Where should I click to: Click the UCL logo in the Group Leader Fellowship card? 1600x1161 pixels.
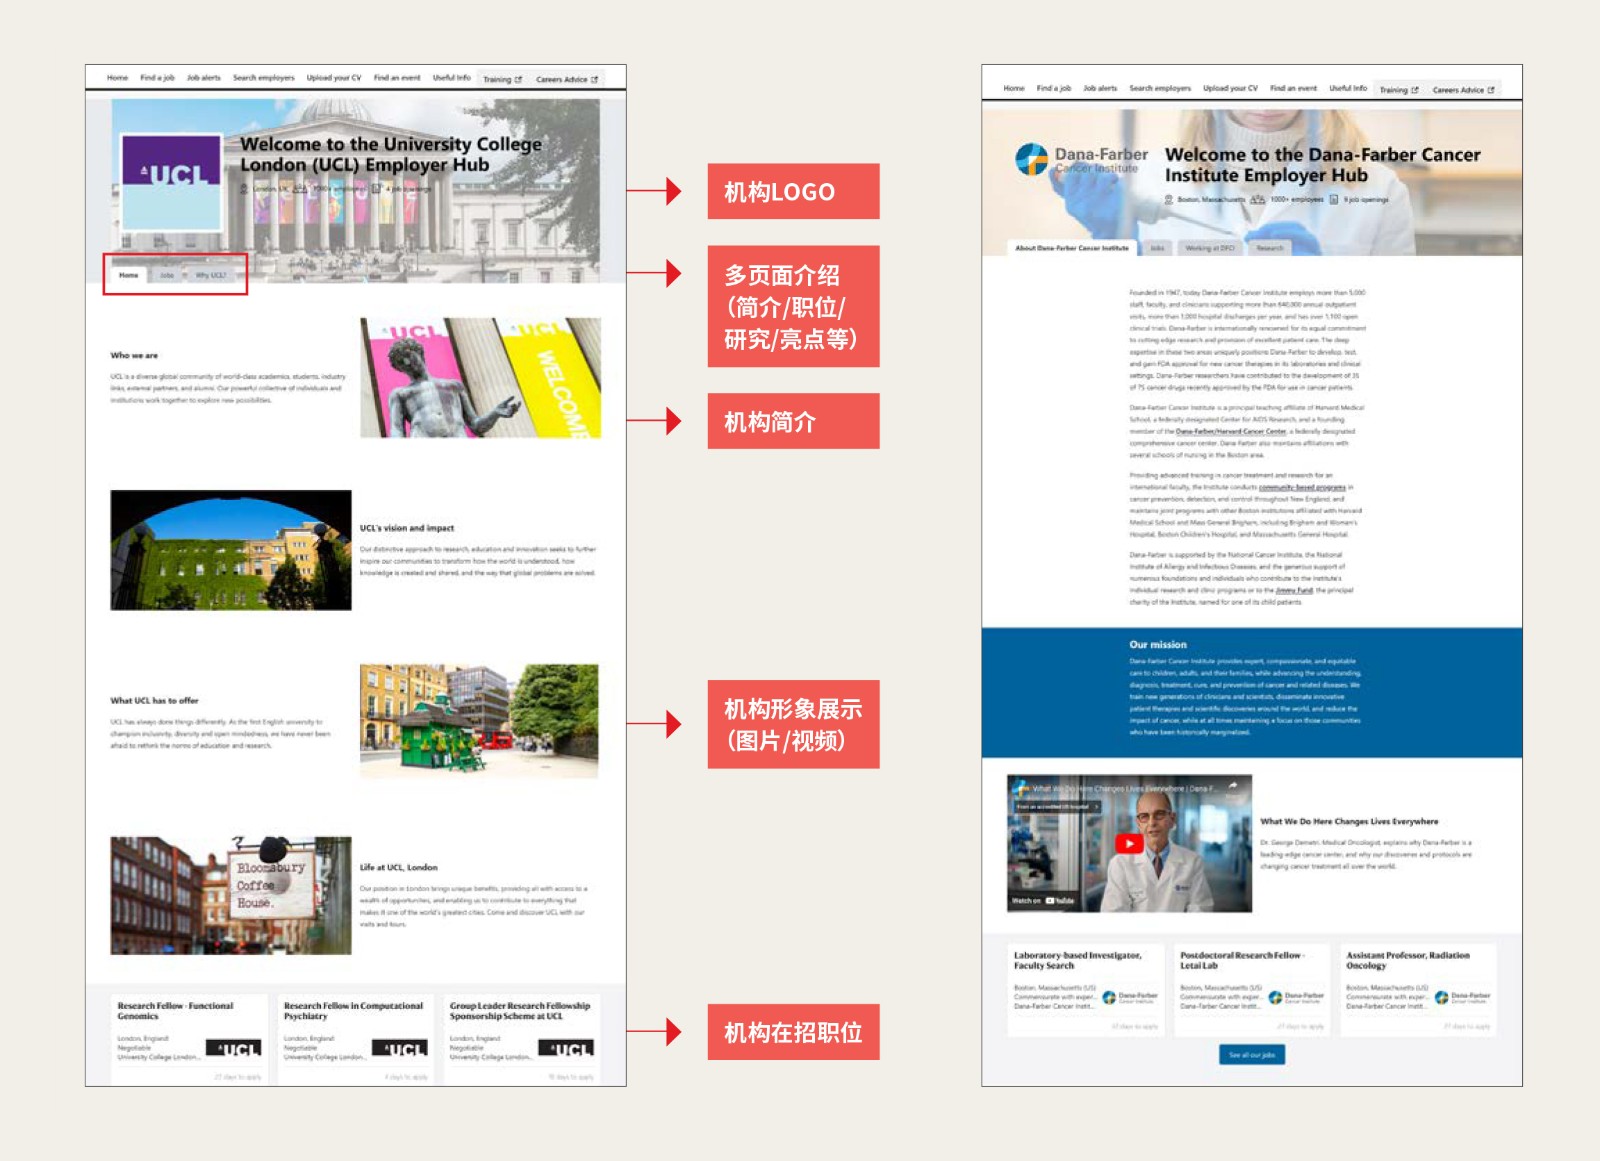(x=565, y=1048)
